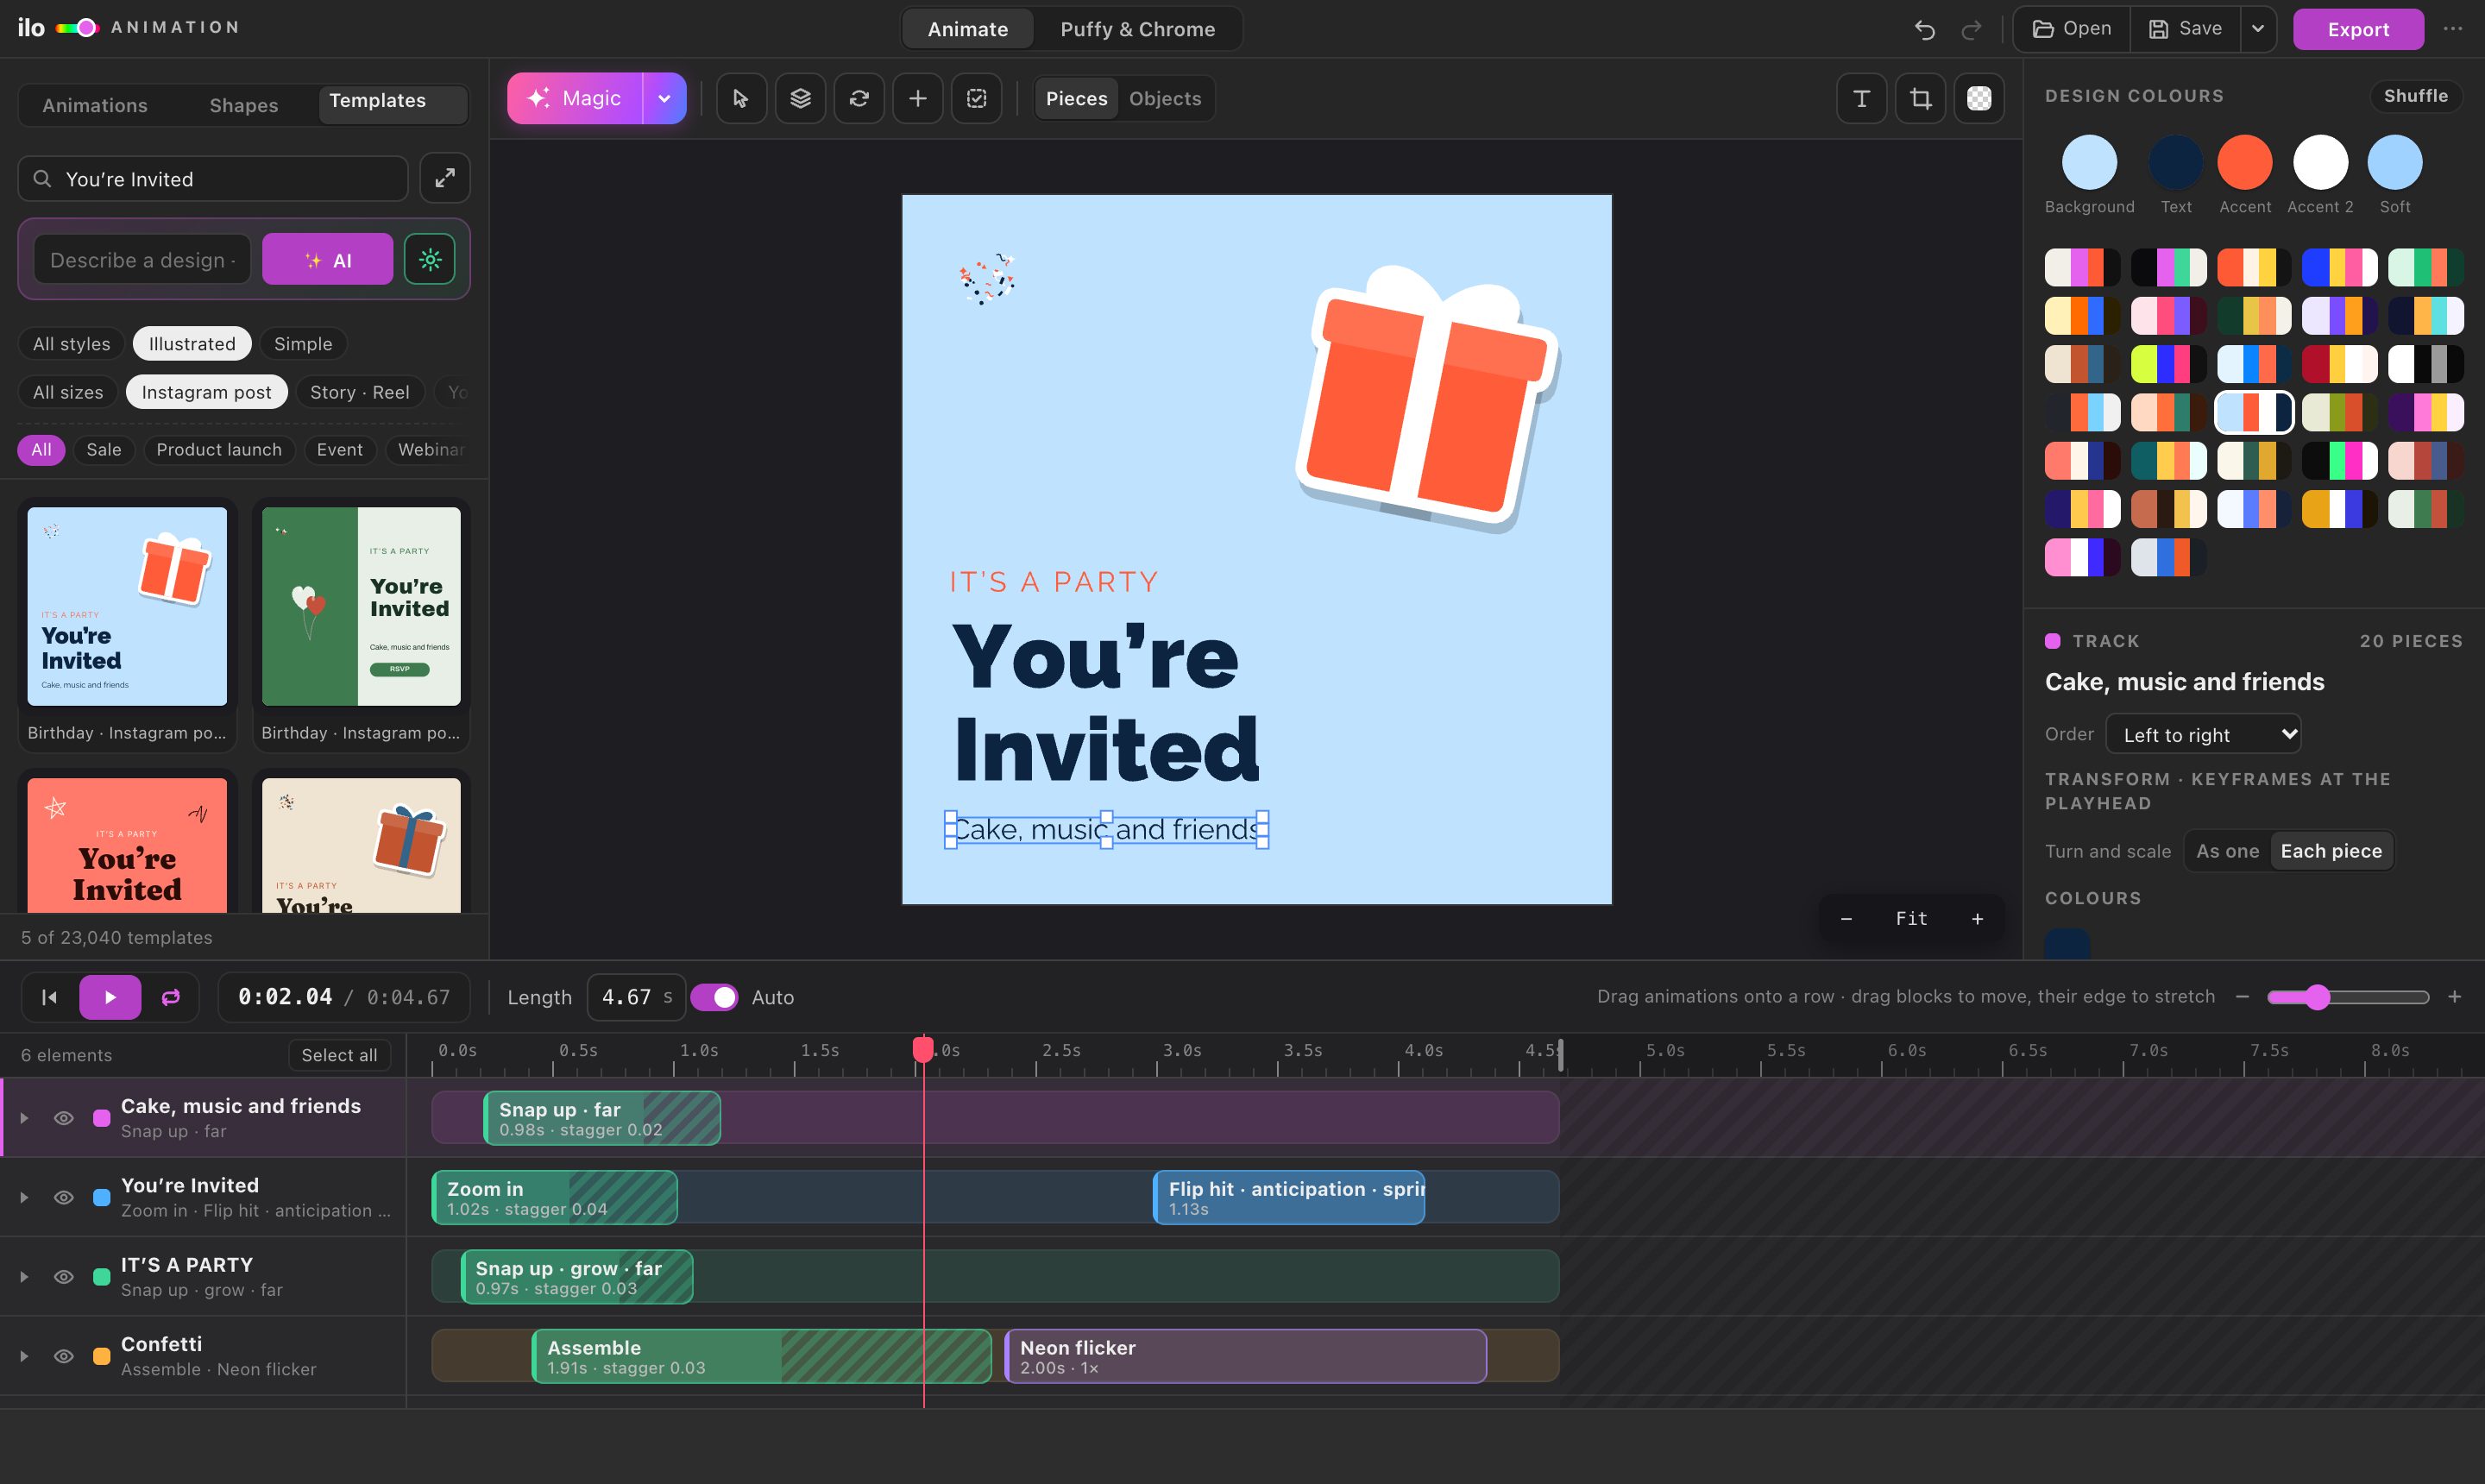Select the Text tool icon

click(x=1861, y=98)
